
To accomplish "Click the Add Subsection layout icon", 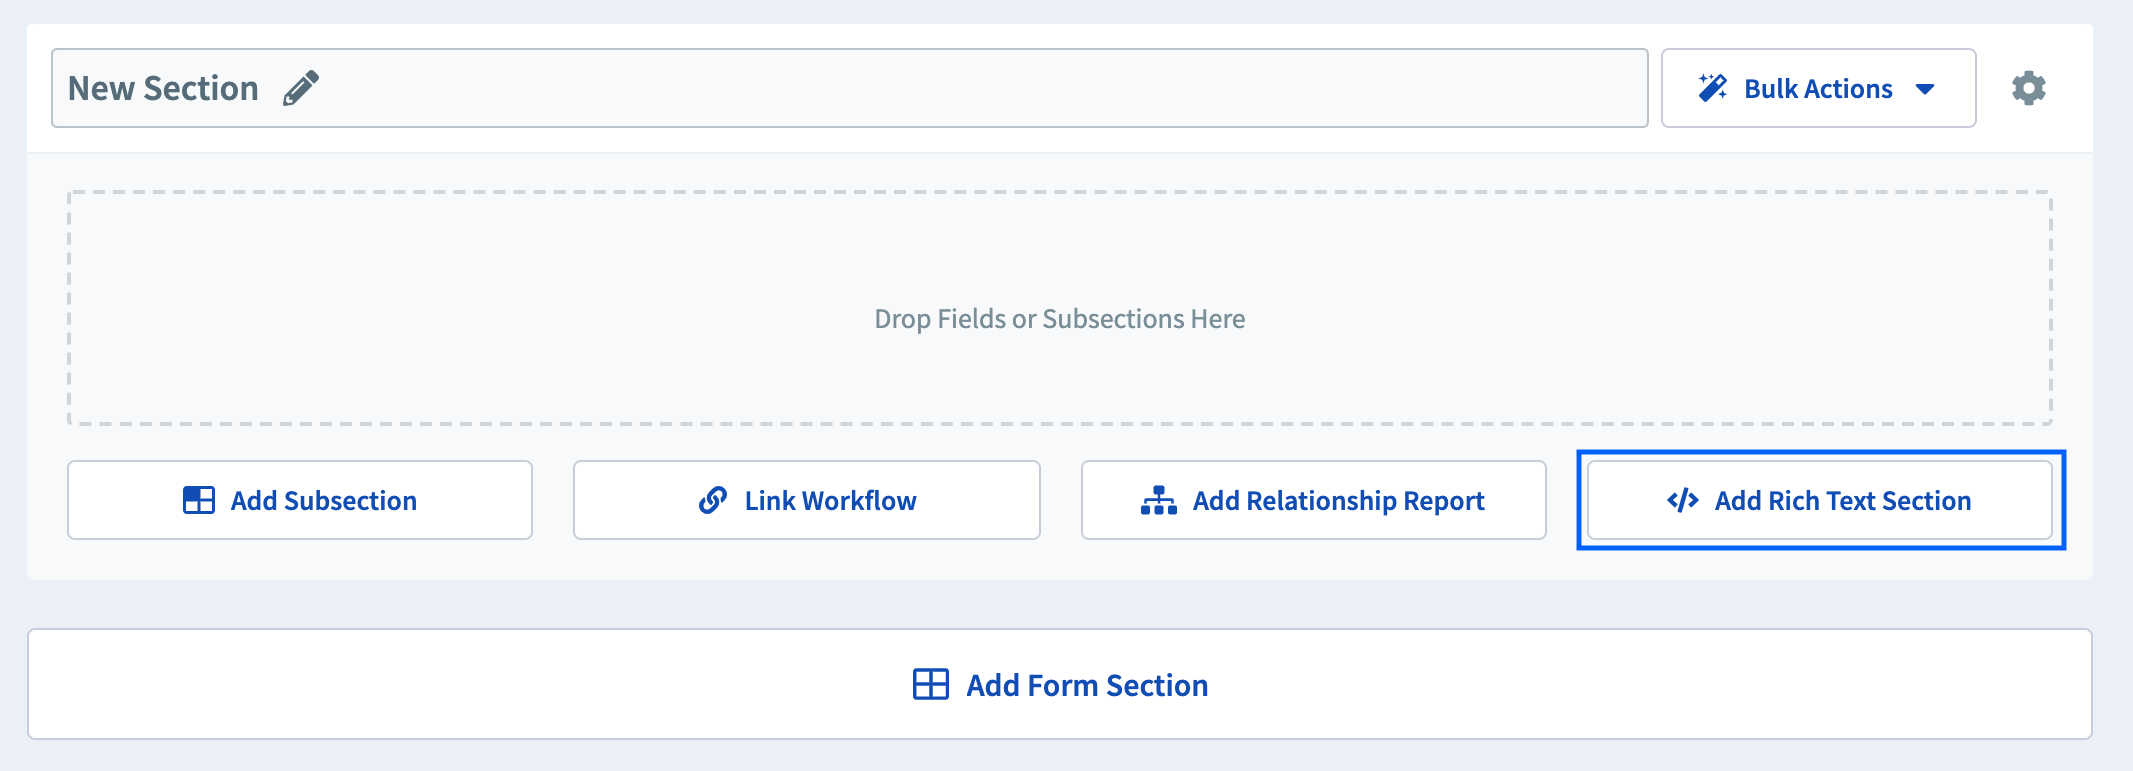I will [x=199, y=500].
